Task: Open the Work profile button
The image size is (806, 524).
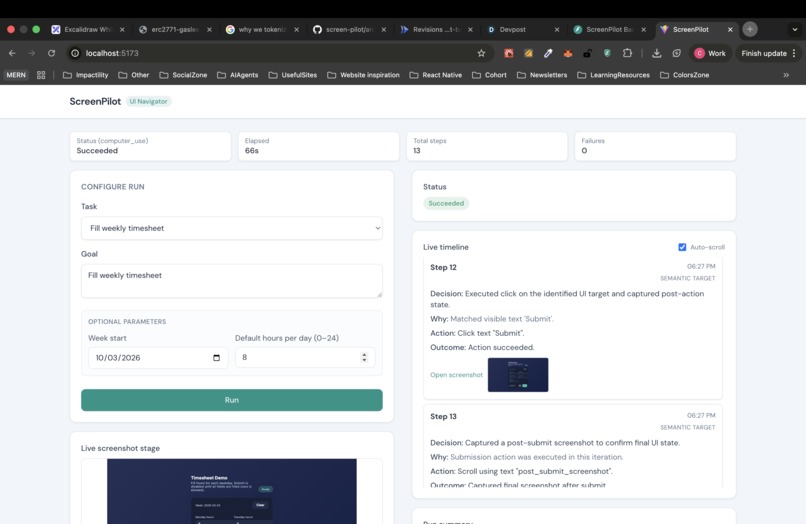Action: pyautogui.click(x=710, y=53)
